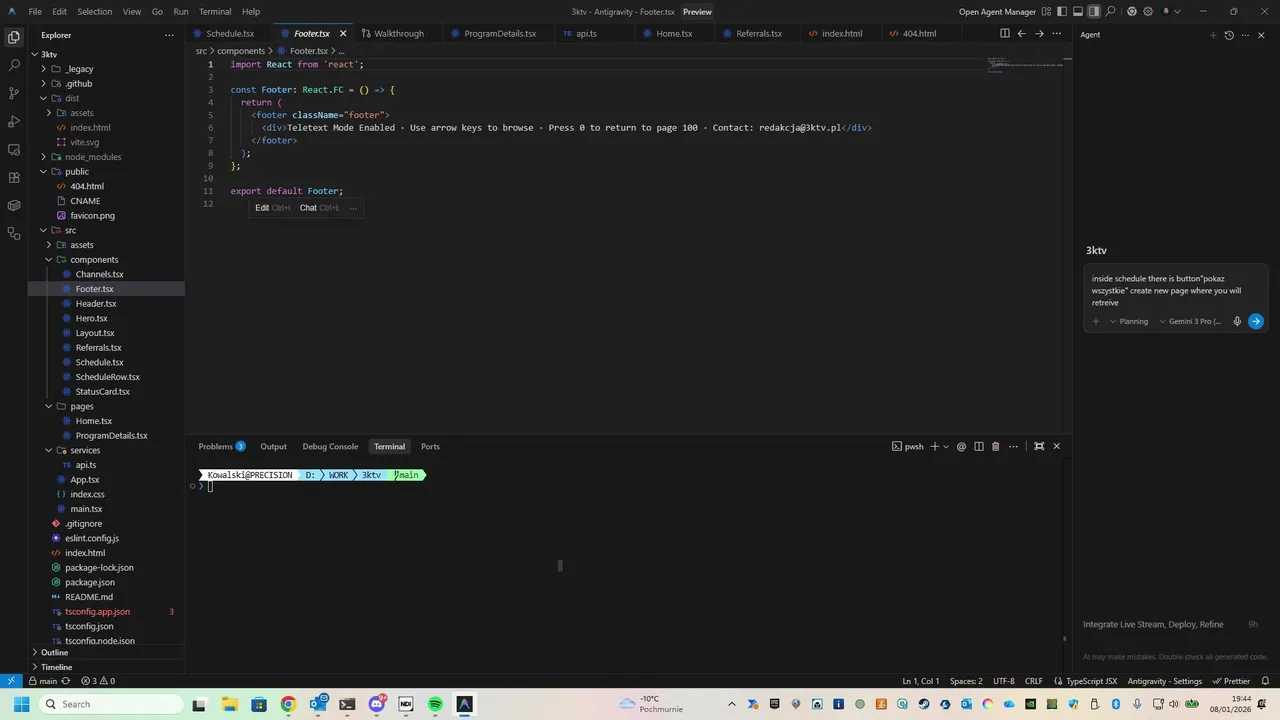Viewport: 1280px width, 720px height.
Task: Navigate back with the left arrow
Action: (x=1022, y=33)
